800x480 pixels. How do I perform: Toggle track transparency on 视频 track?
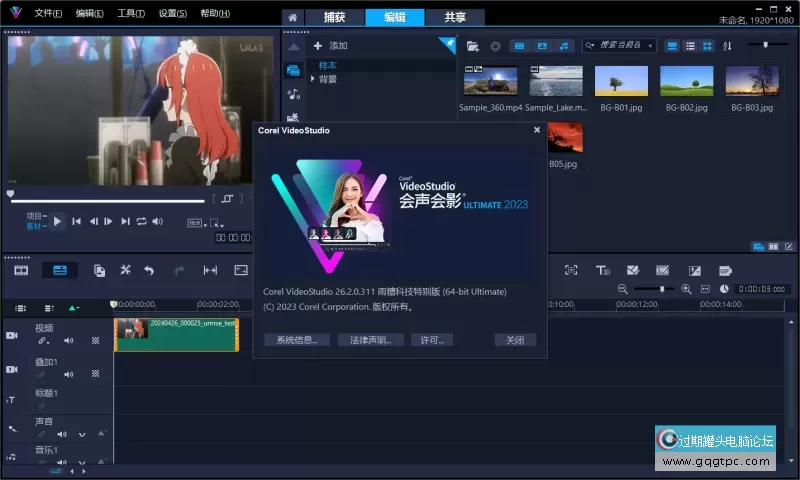click(x=95, y=341)
